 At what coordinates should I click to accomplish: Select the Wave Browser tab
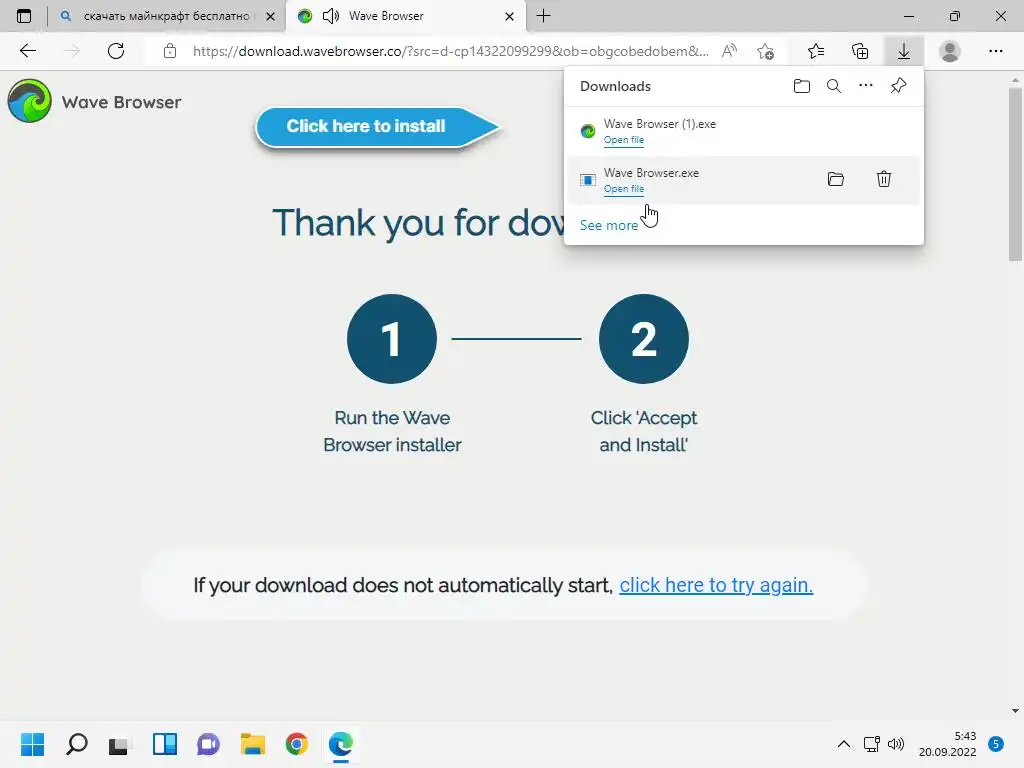(x=405, y=16)
